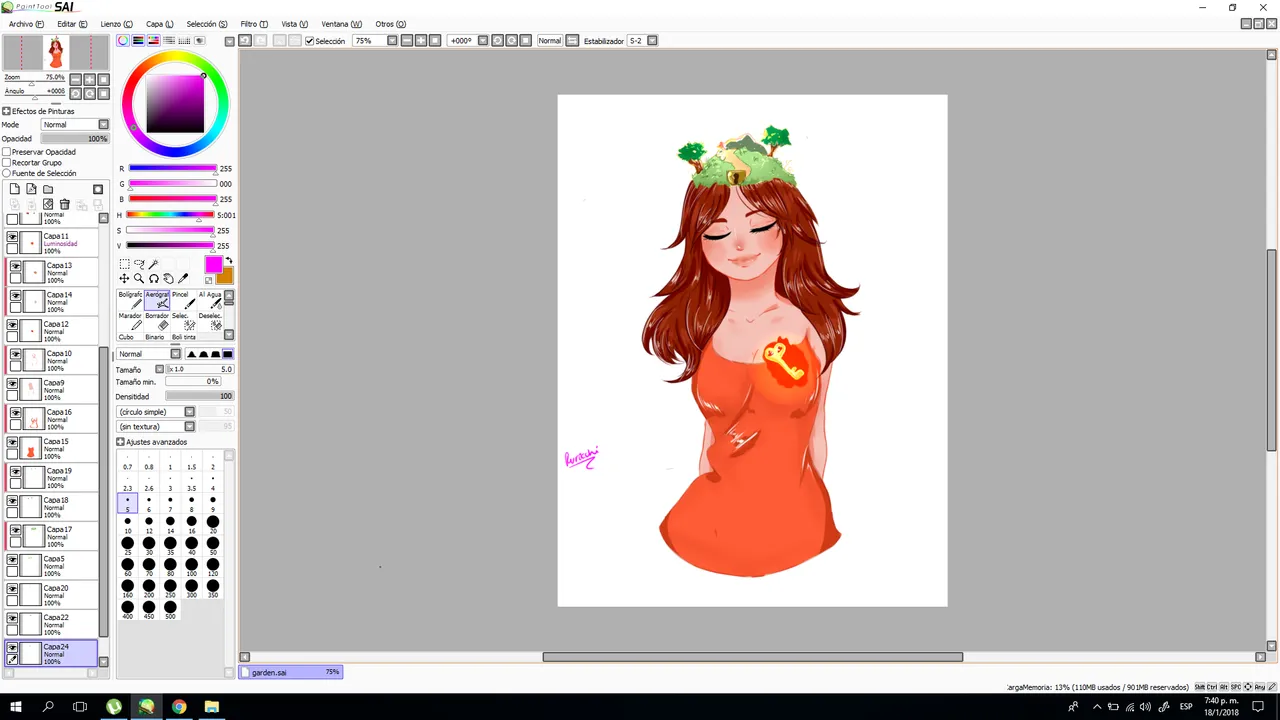Create a new layer folder
This screenshot has width=1280, height=720.
pyautogui.click(x=48, y=189)
